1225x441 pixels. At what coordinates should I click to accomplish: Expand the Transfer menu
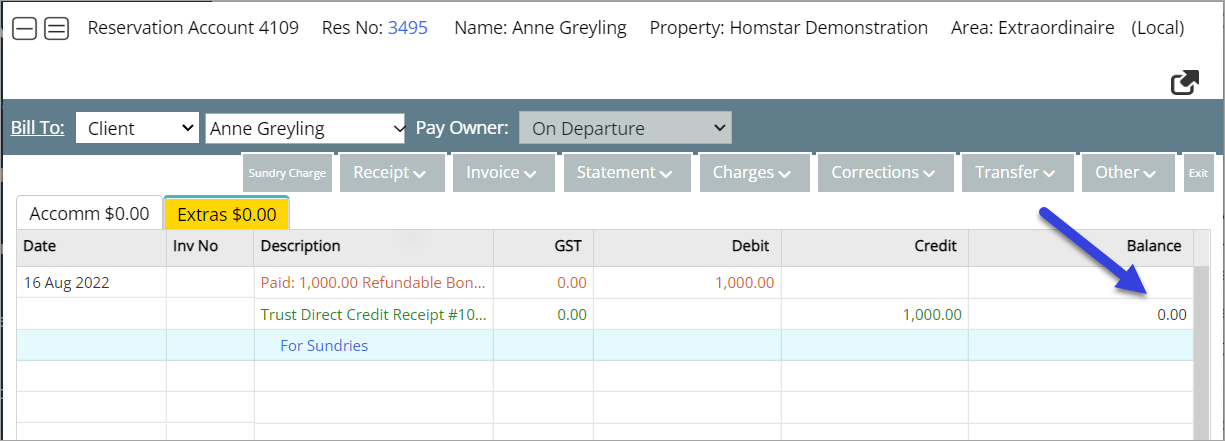tap(1017, 172)
